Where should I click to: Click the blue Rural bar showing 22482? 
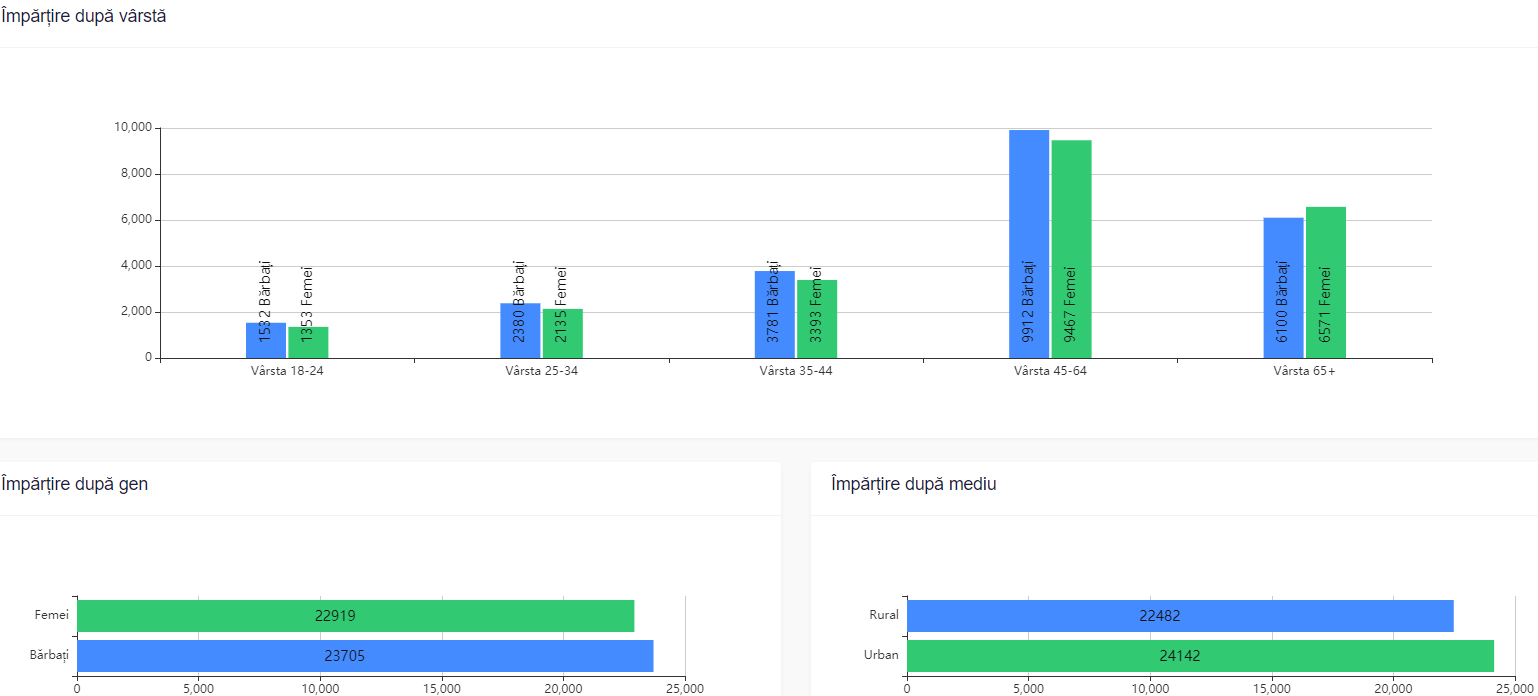[1180, 616]
